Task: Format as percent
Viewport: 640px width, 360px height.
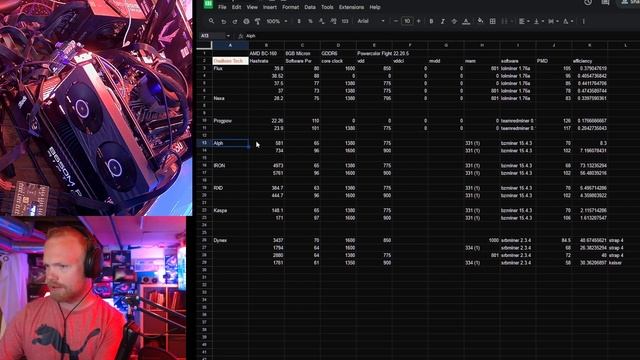Action: tap(310, 21)
